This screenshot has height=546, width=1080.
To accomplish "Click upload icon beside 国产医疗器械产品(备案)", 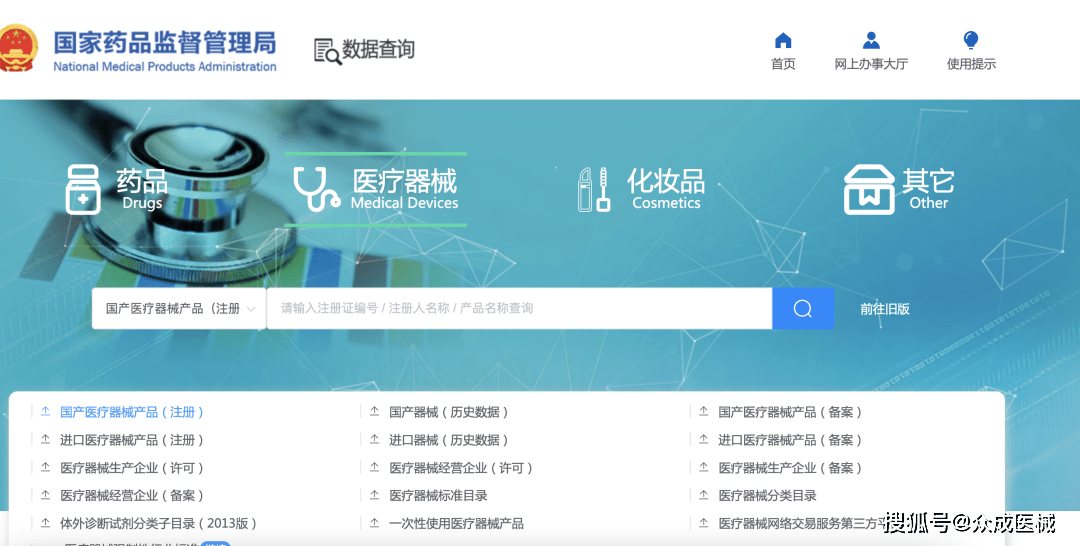I will 704,412.
